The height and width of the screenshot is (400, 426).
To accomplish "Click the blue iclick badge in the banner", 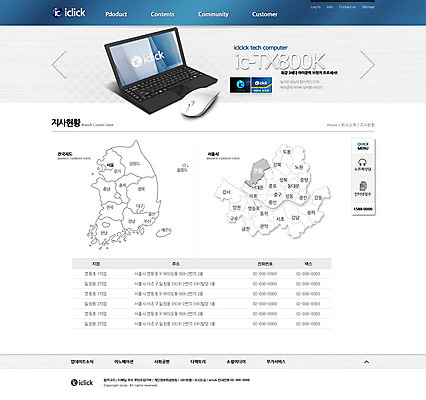I will pos(261,85).
